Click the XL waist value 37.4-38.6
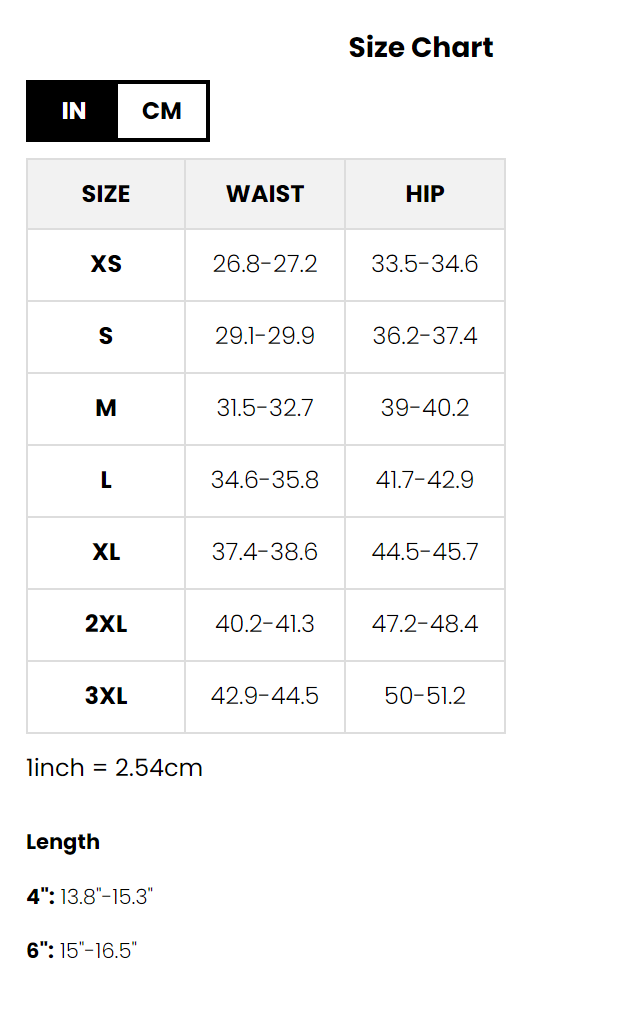 (265, 553)
